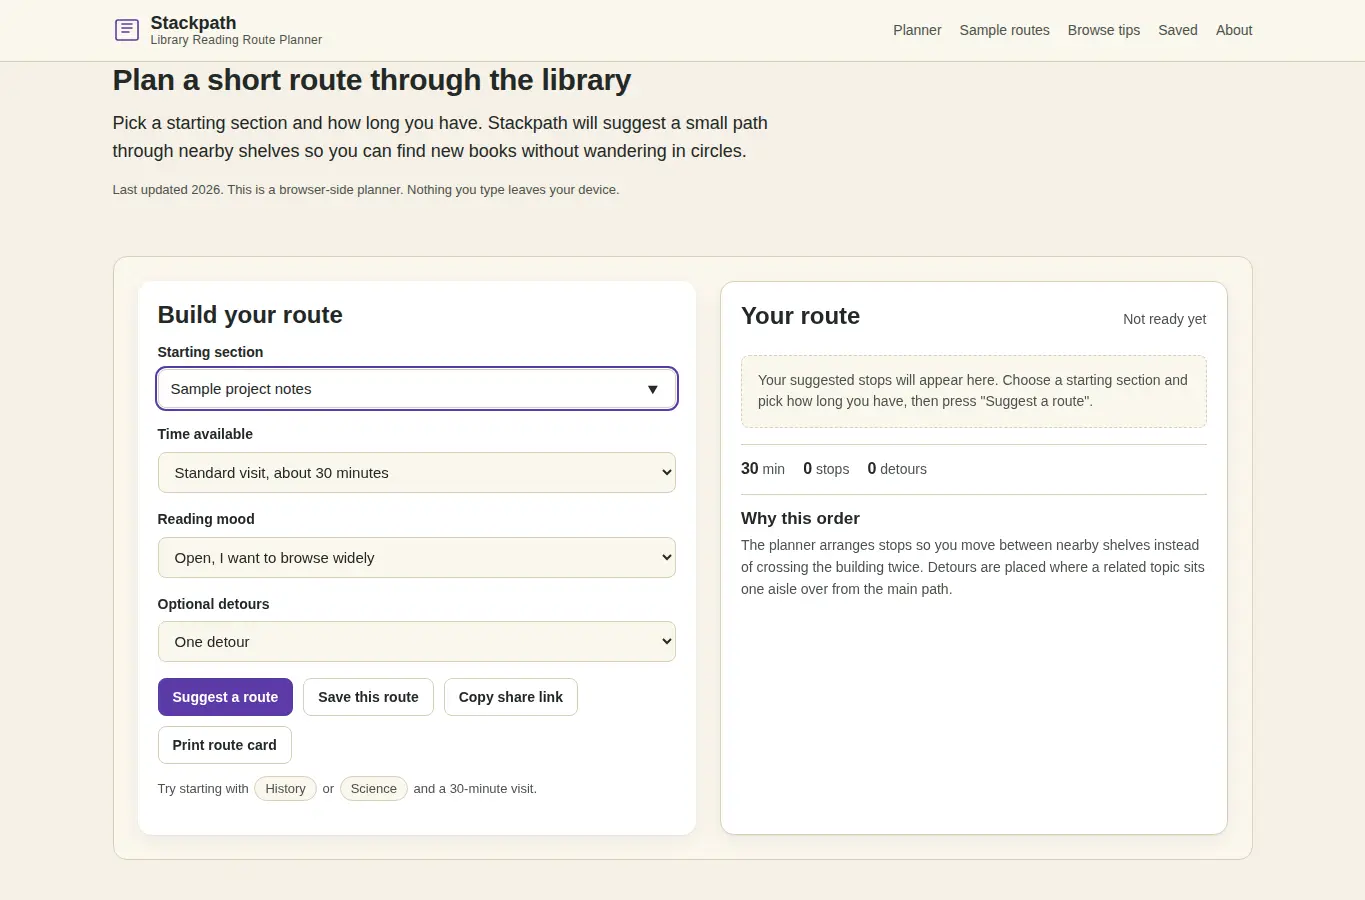The image size is (1365, 900).
Task: Click Copy share link button
Action: [511, 697]
